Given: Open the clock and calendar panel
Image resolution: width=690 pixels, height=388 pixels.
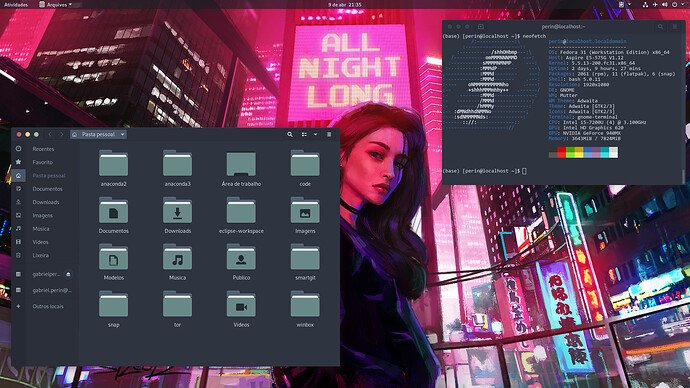Looking at the screenshot, I should 345,4.
